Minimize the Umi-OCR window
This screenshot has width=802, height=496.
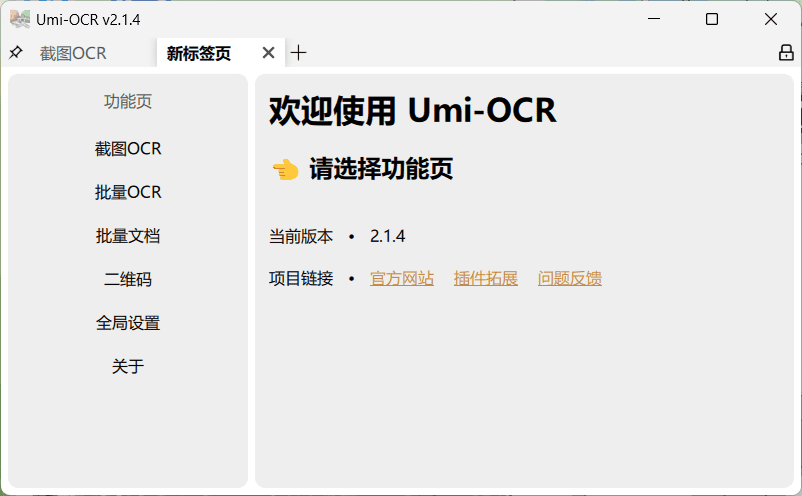pos(653,19)
